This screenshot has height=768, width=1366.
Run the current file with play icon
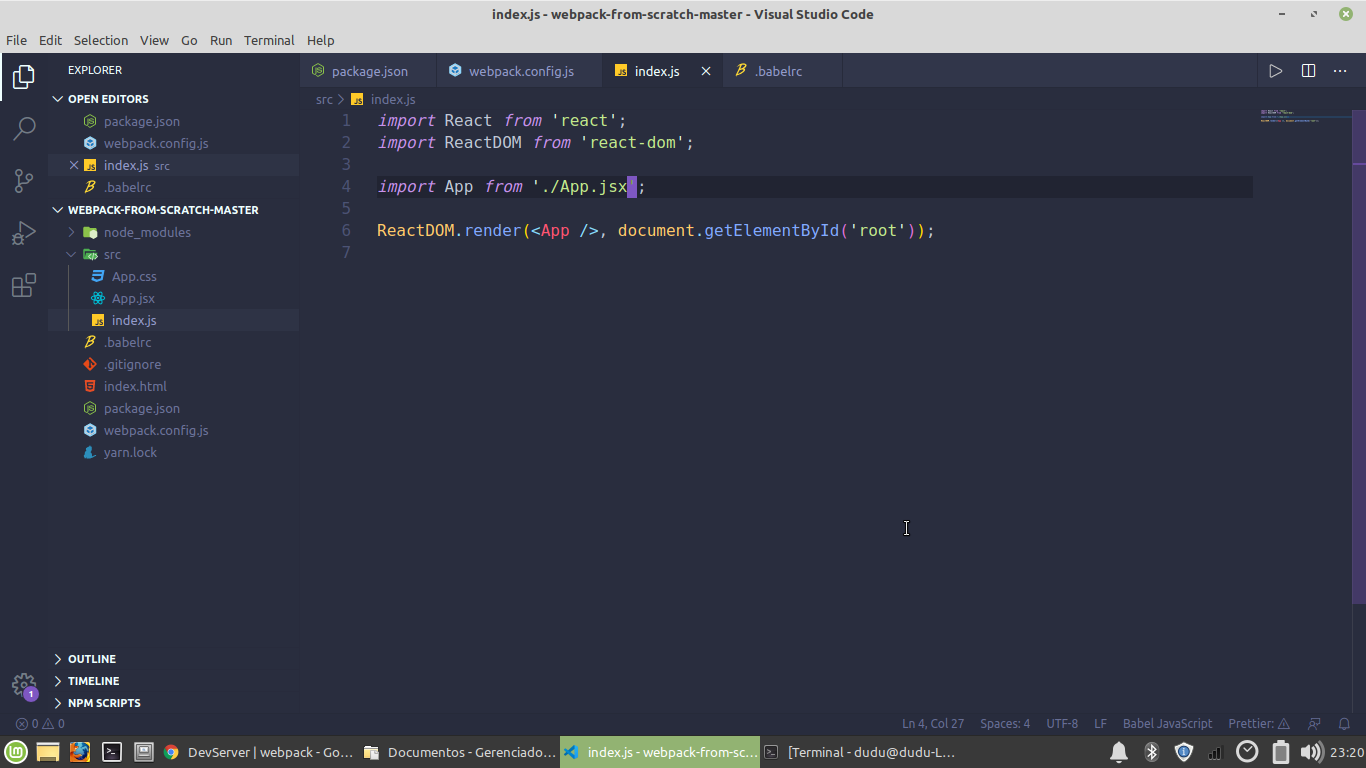pos(1275,71)
